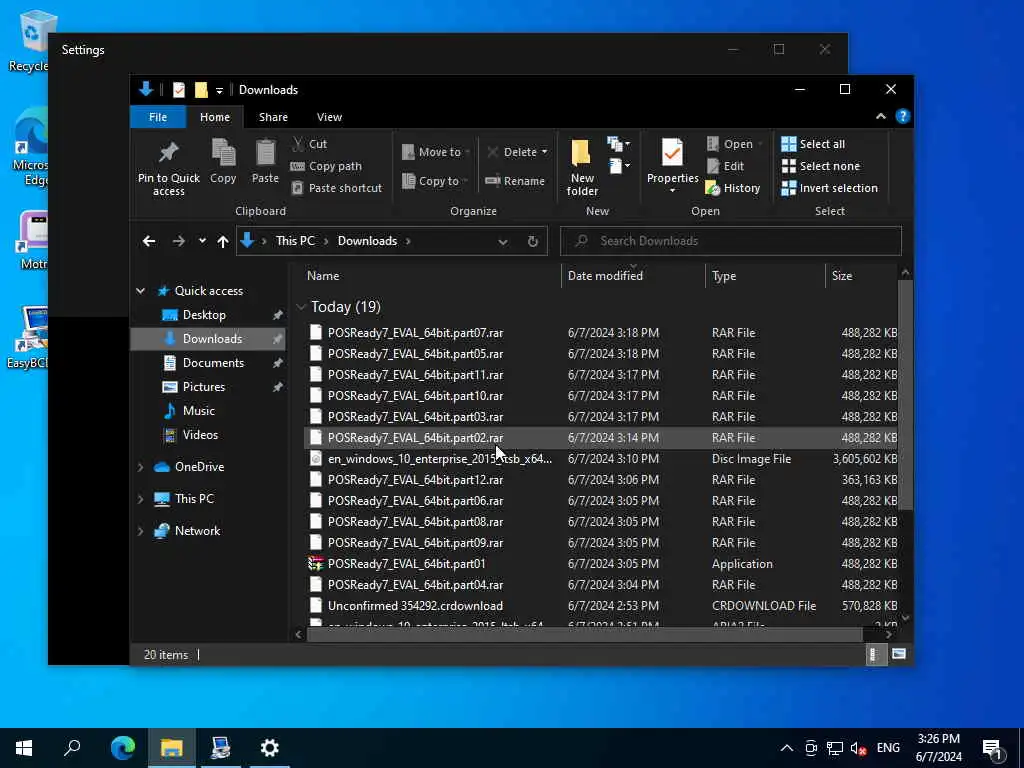Click Properties icon in Quick Access Toolbar
1024x768 pixels.
coord(178,89)
